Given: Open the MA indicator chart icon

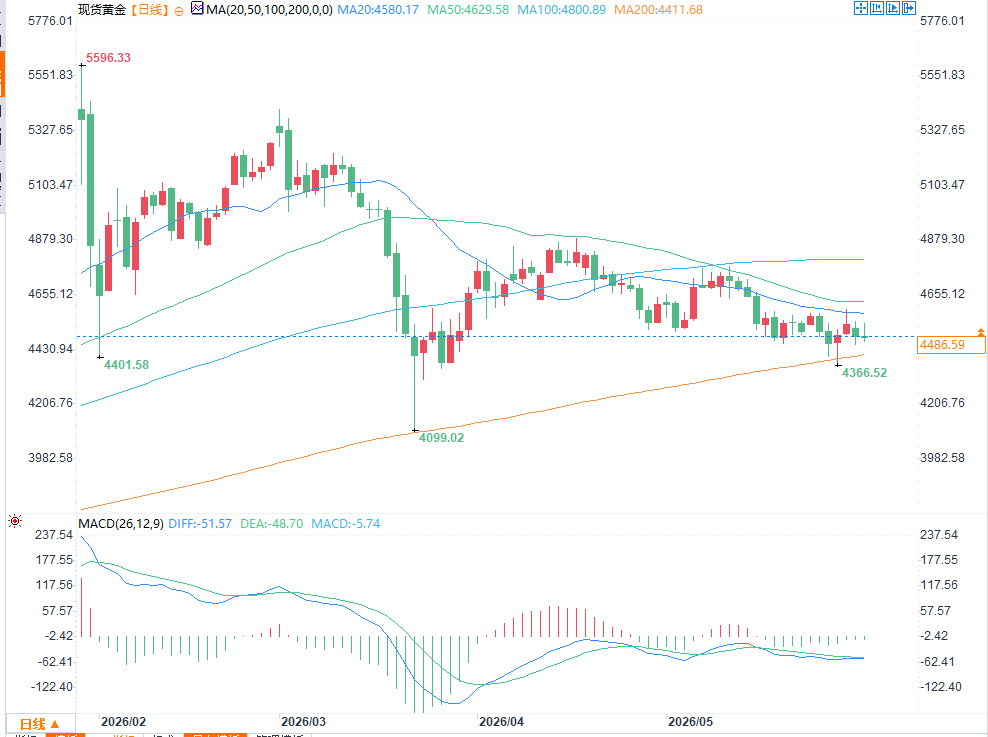Looking at the screenshot, I should 197,9.
